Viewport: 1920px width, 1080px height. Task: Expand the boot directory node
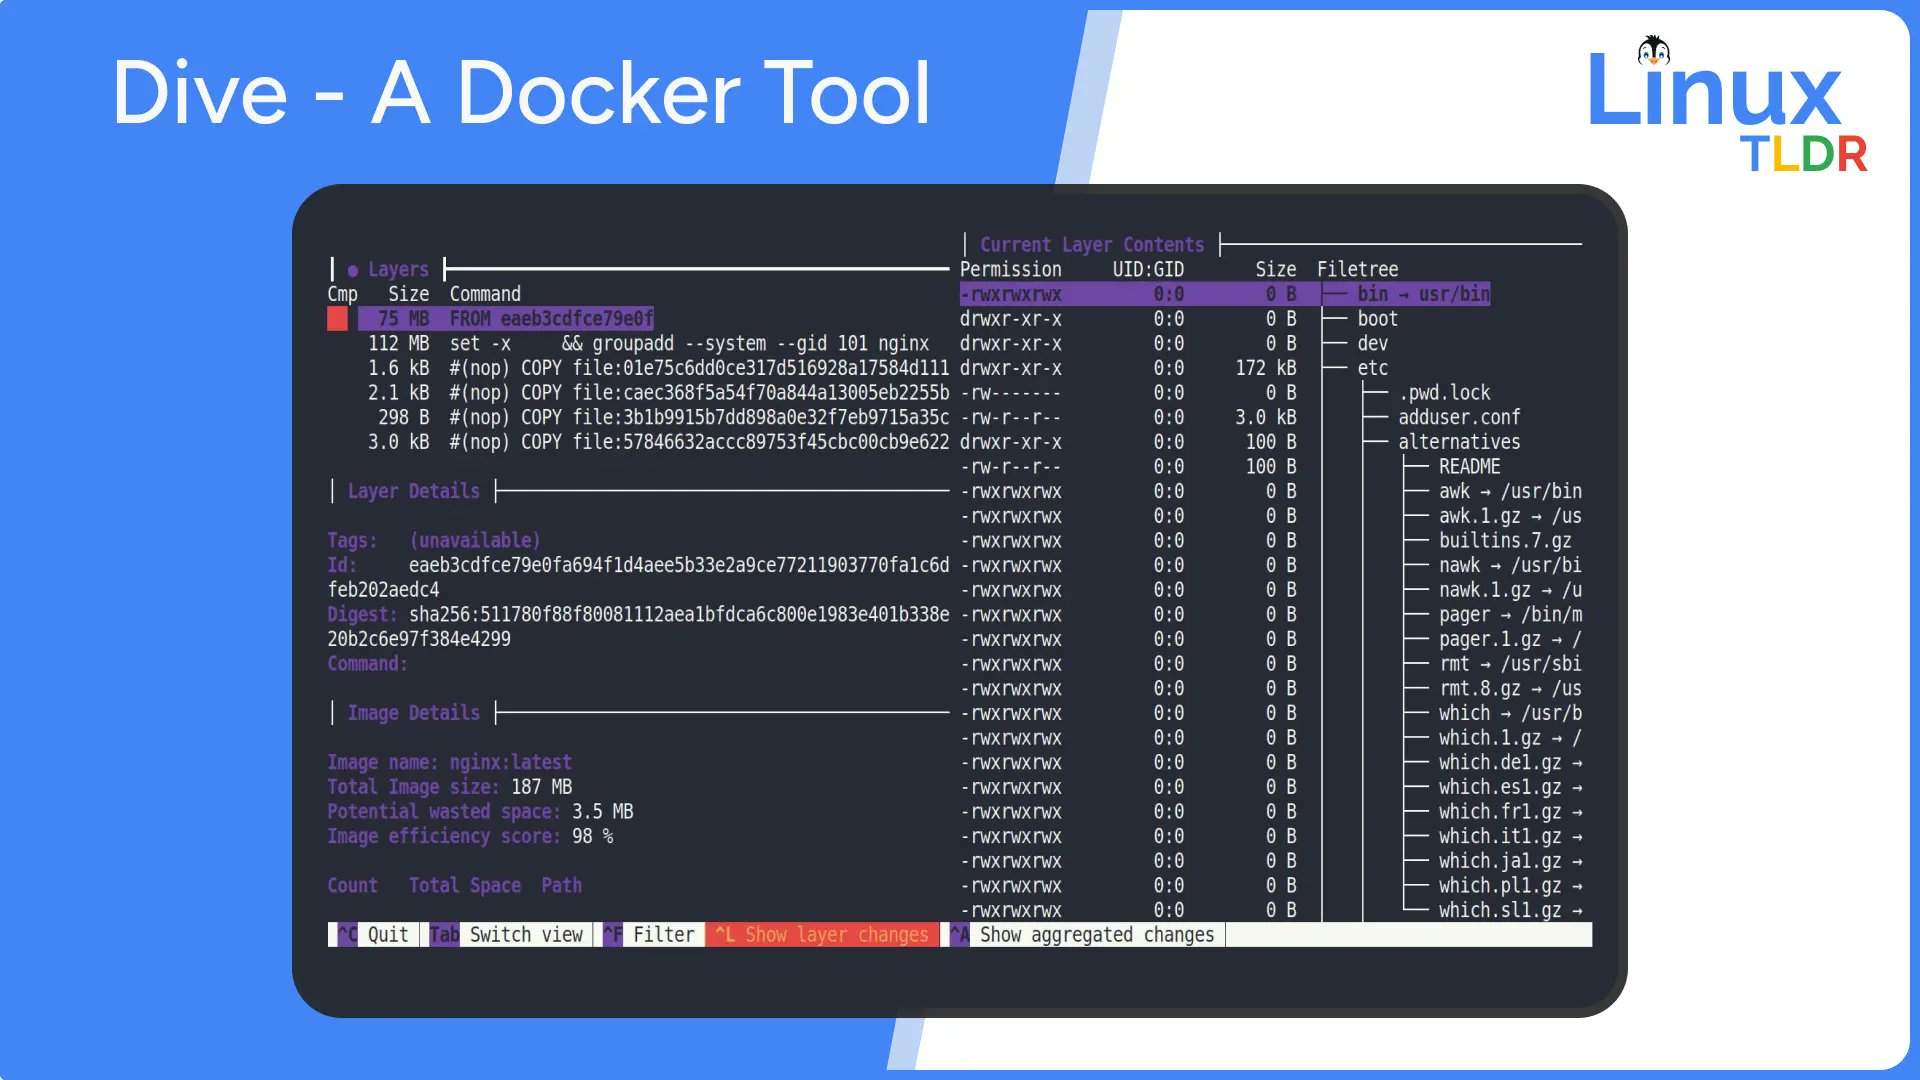tap(1376, 319)
